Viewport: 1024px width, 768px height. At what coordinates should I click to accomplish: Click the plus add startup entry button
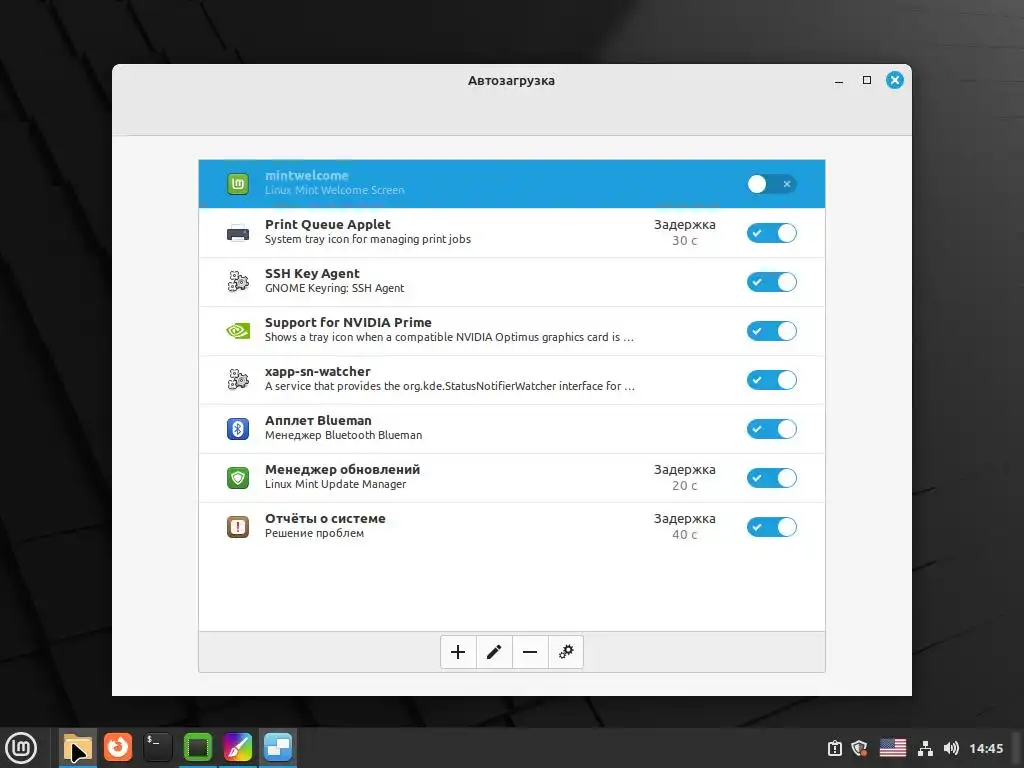[458, 652]
